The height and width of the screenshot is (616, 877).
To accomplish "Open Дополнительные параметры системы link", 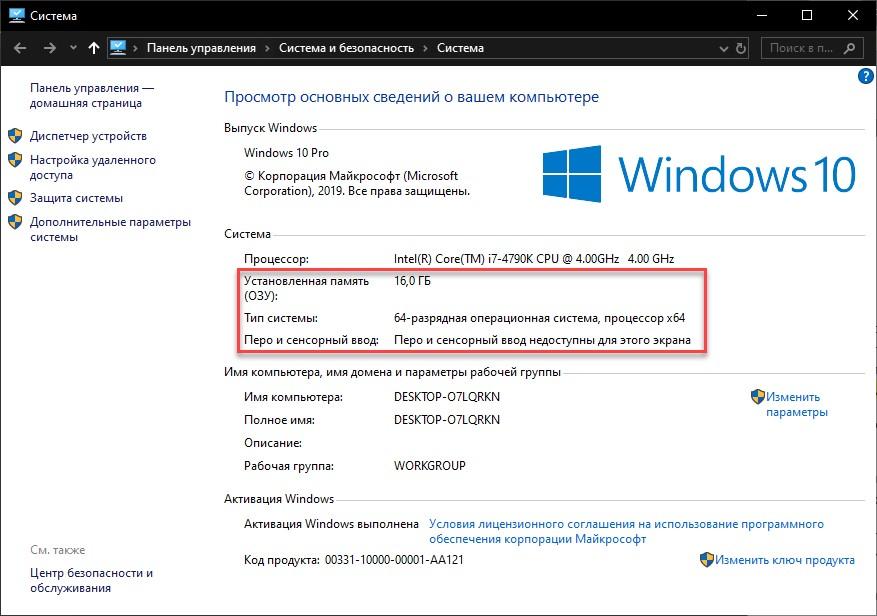I will click(110, 229).
